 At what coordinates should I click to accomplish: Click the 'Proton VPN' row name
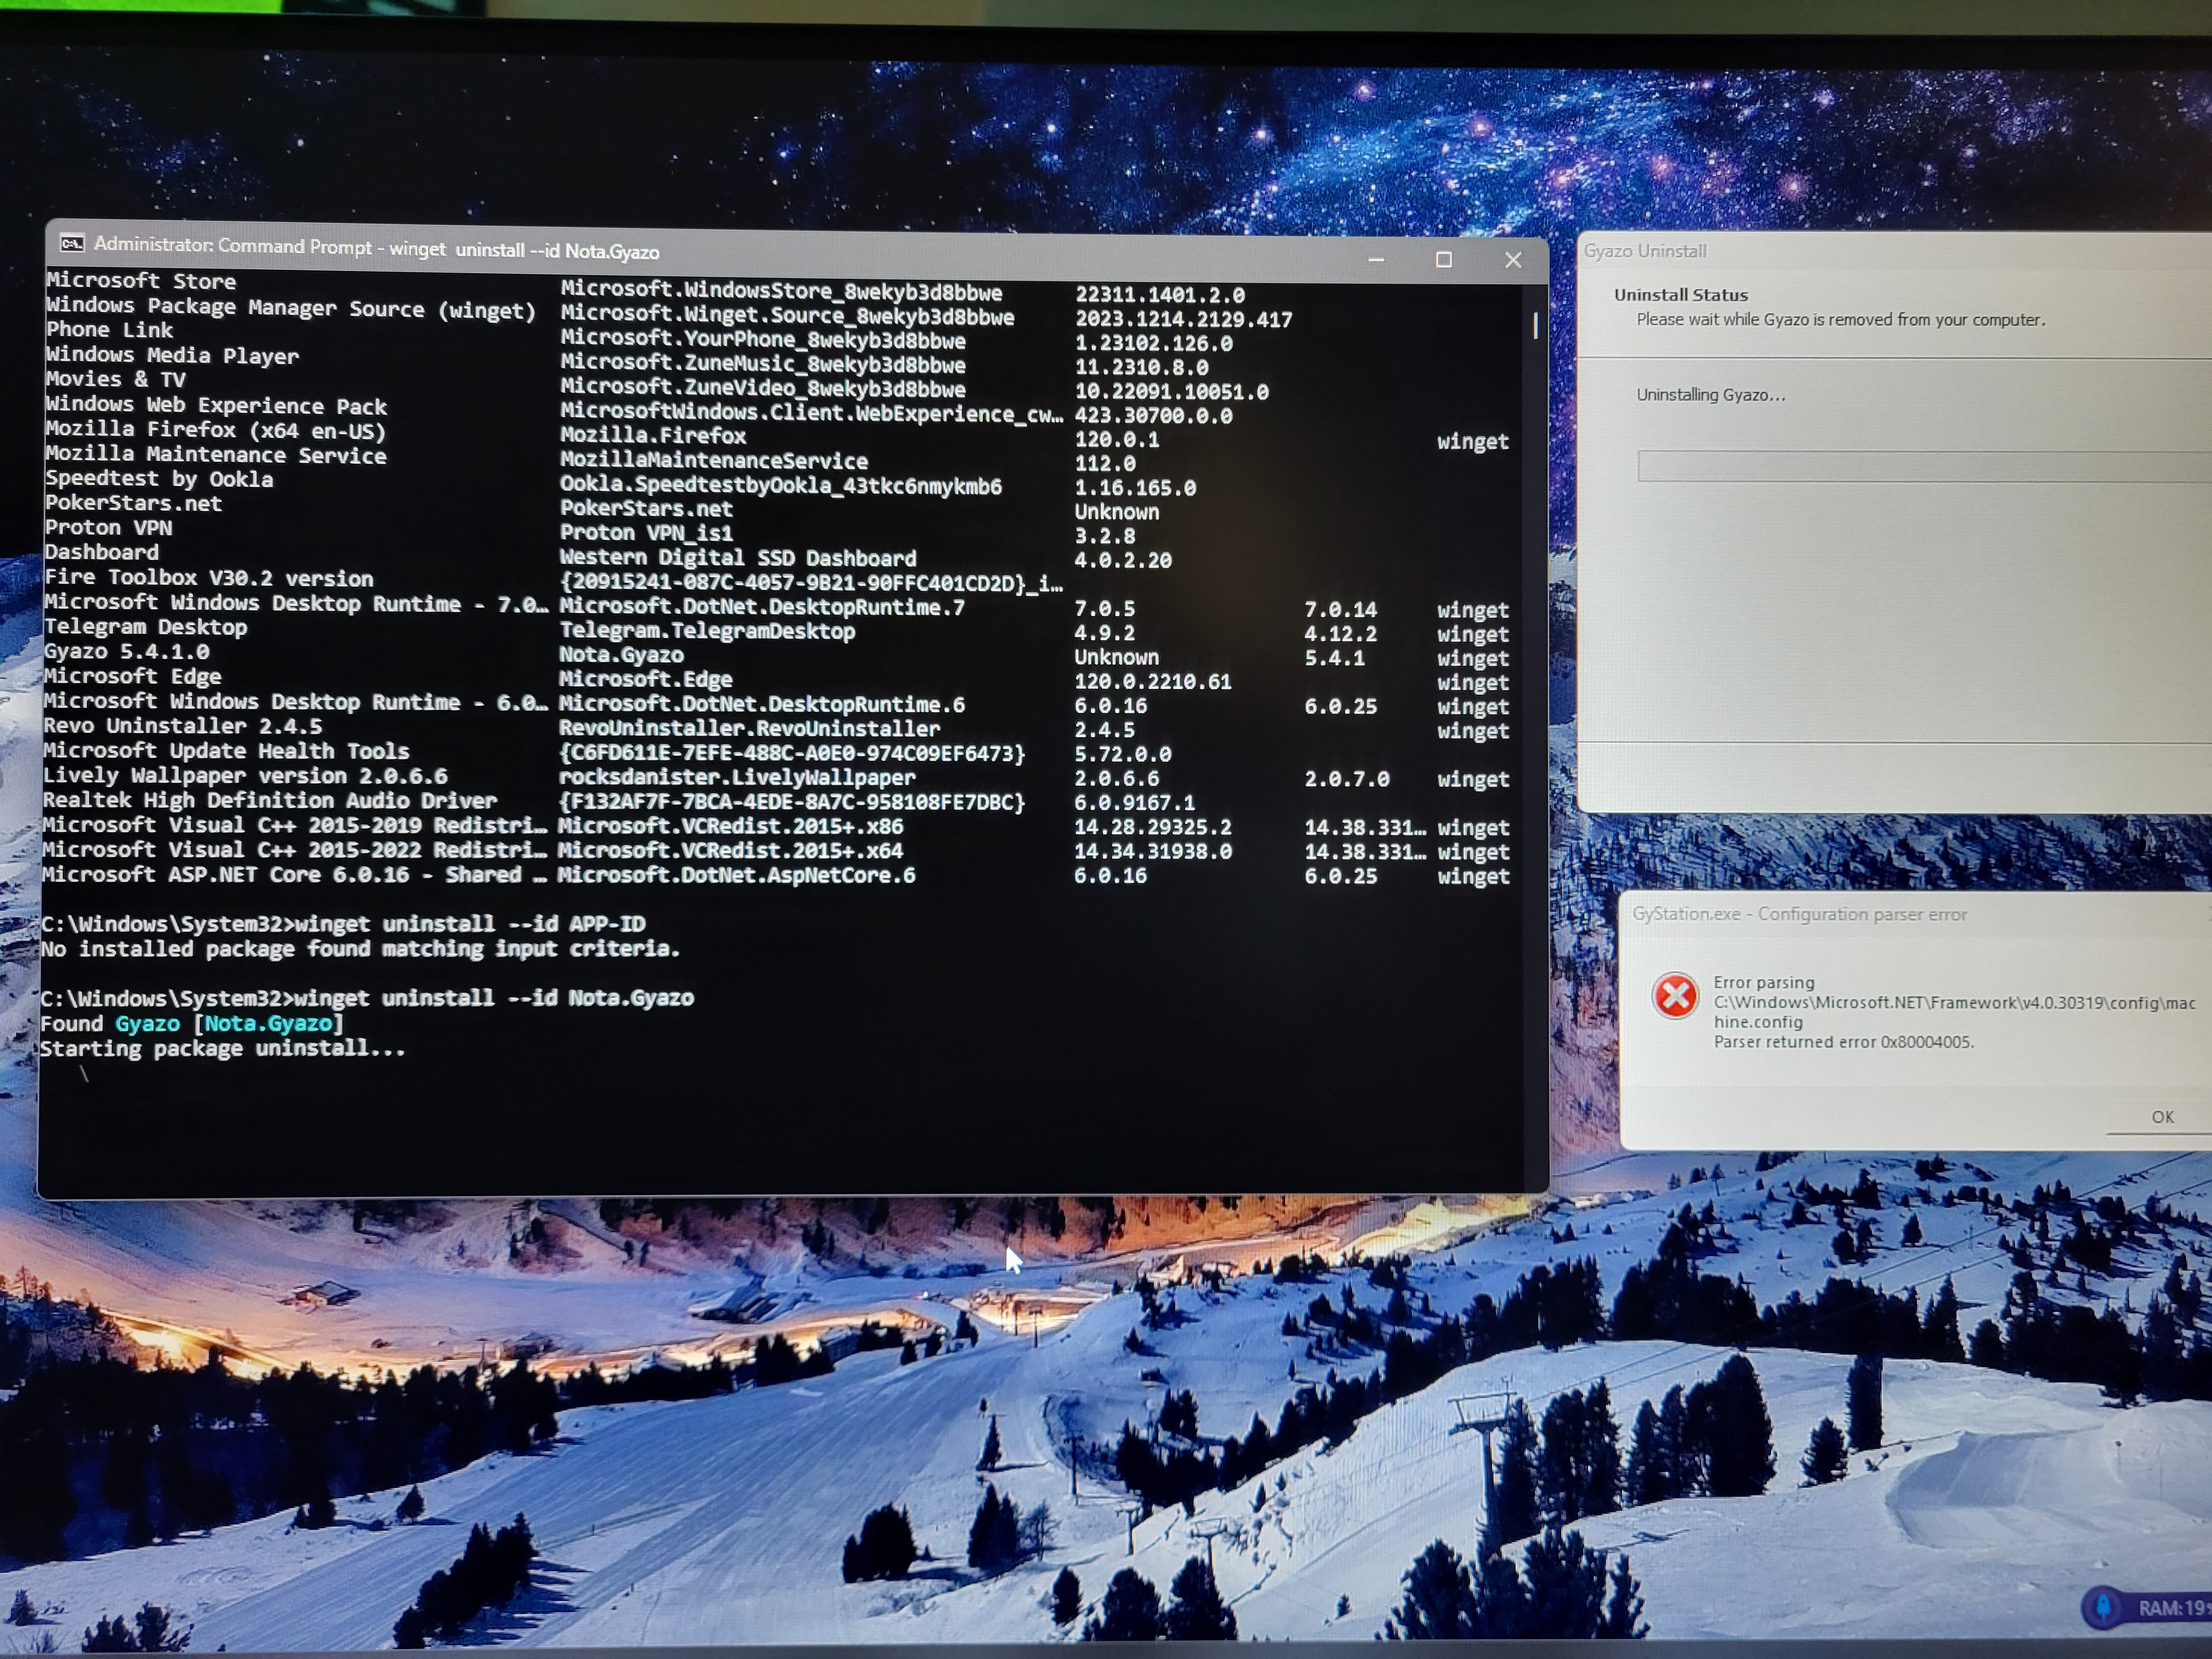[x=109, y=527]
